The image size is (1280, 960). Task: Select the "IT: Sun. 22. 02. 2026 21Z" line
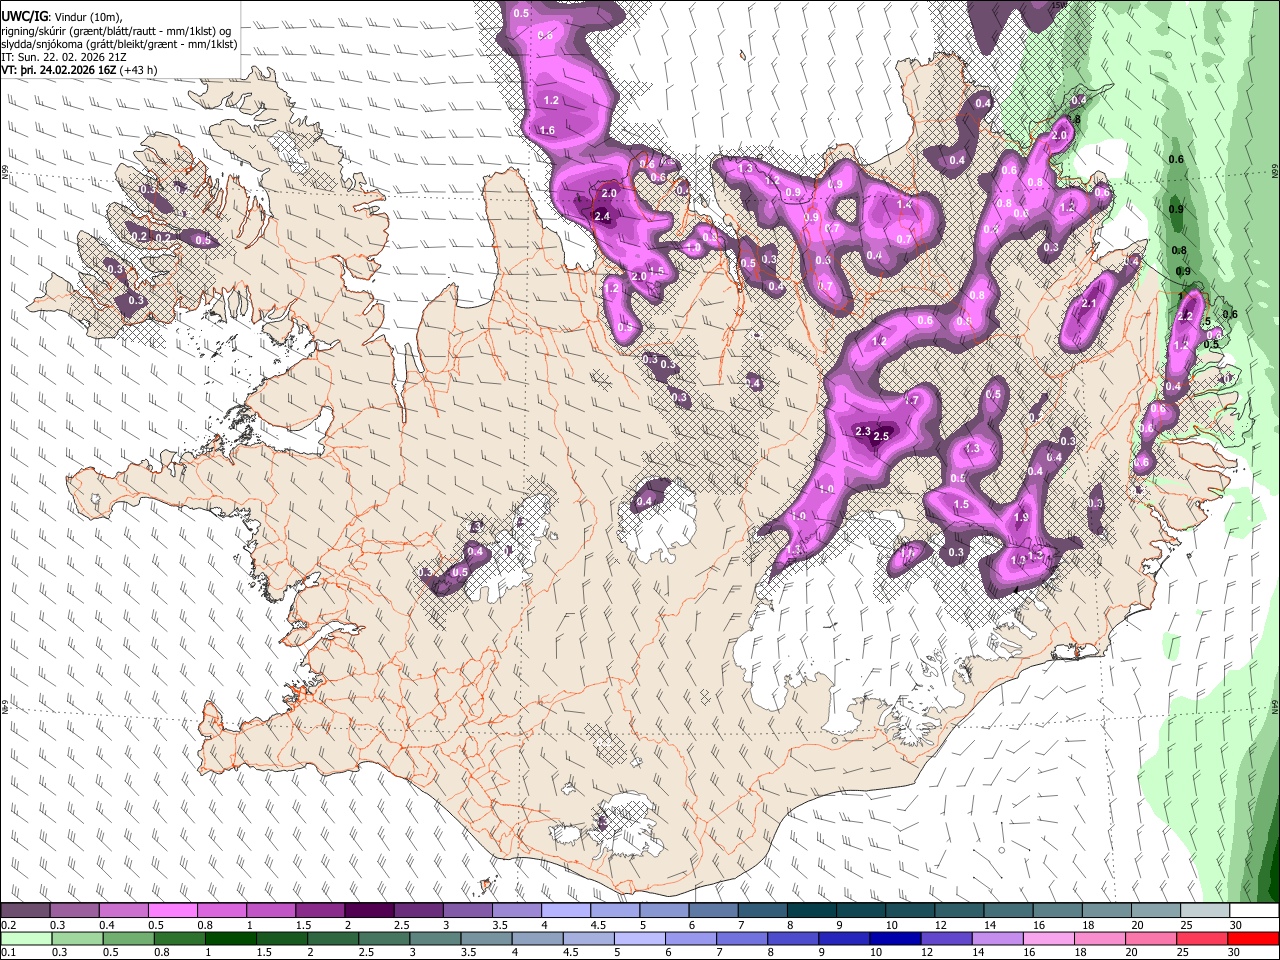[63, 57]
